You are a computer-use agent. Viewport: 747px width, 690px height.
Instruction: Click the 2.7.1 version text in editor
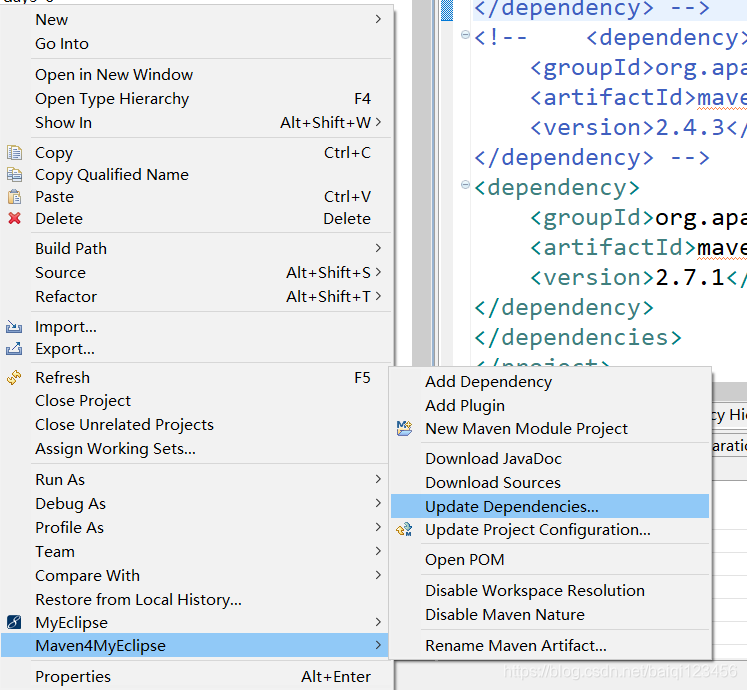690,277
